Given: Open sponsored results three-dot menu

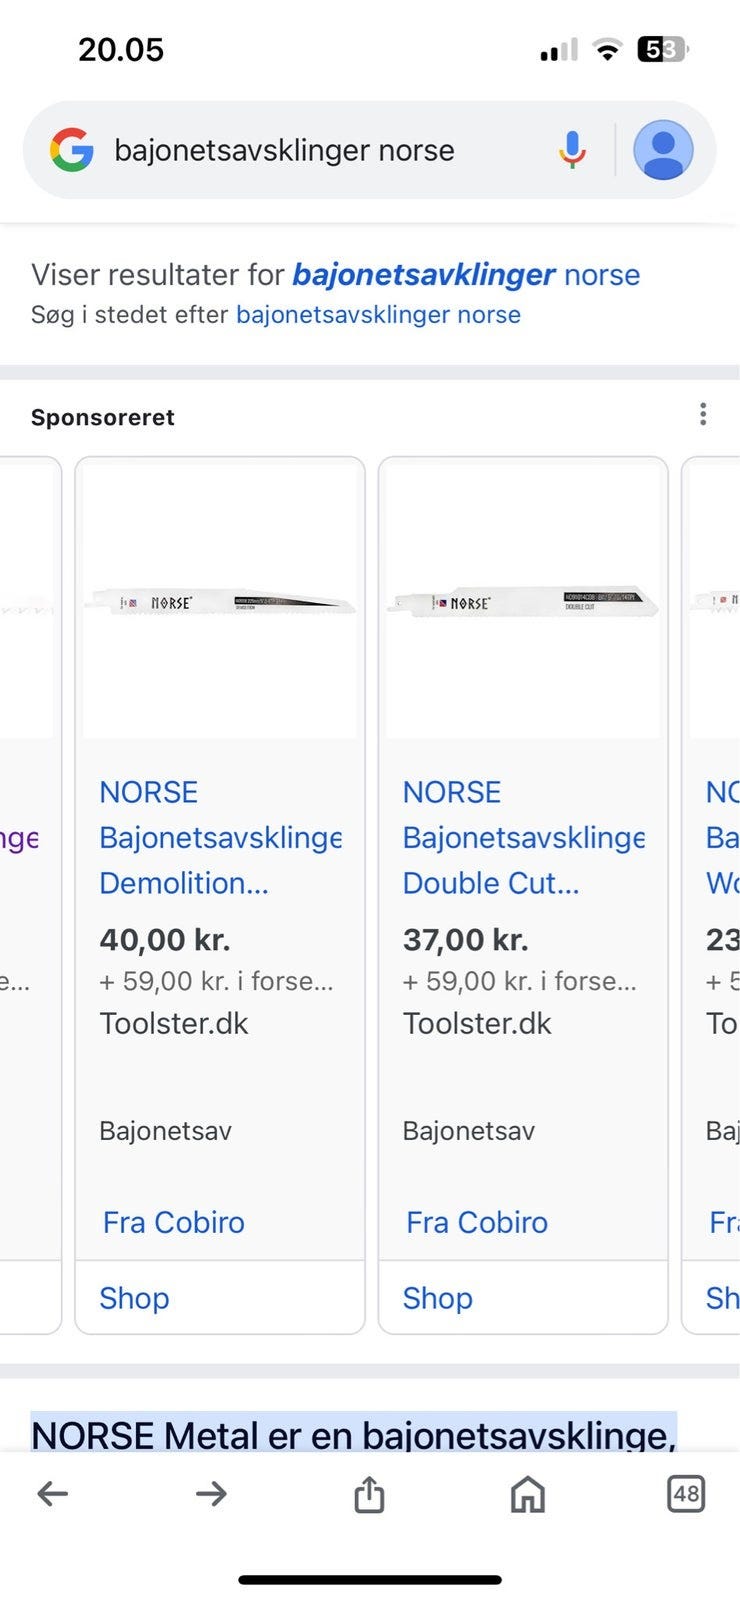Looking at the screenshot, I should pos(703,414).
